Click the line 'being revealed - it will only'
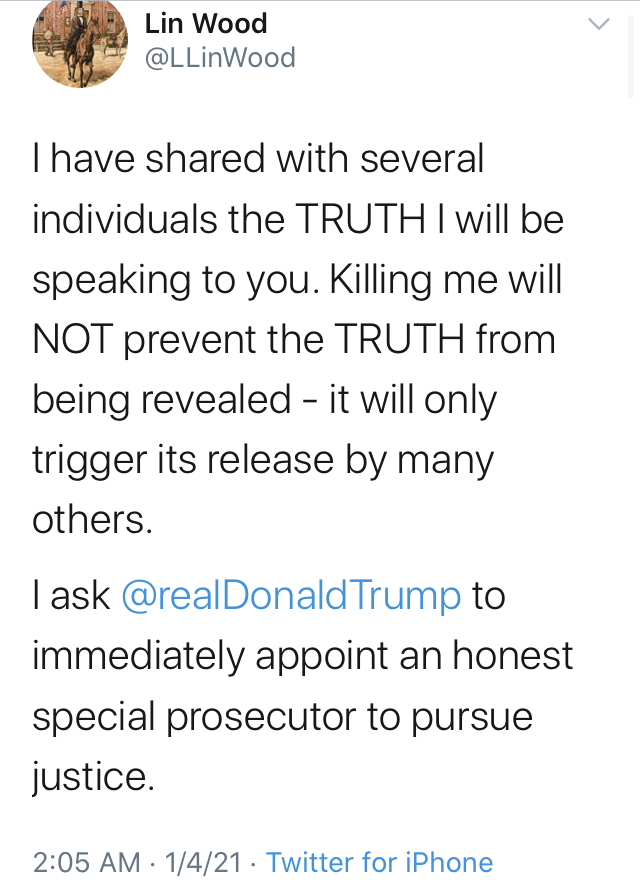 coord(264,400)
